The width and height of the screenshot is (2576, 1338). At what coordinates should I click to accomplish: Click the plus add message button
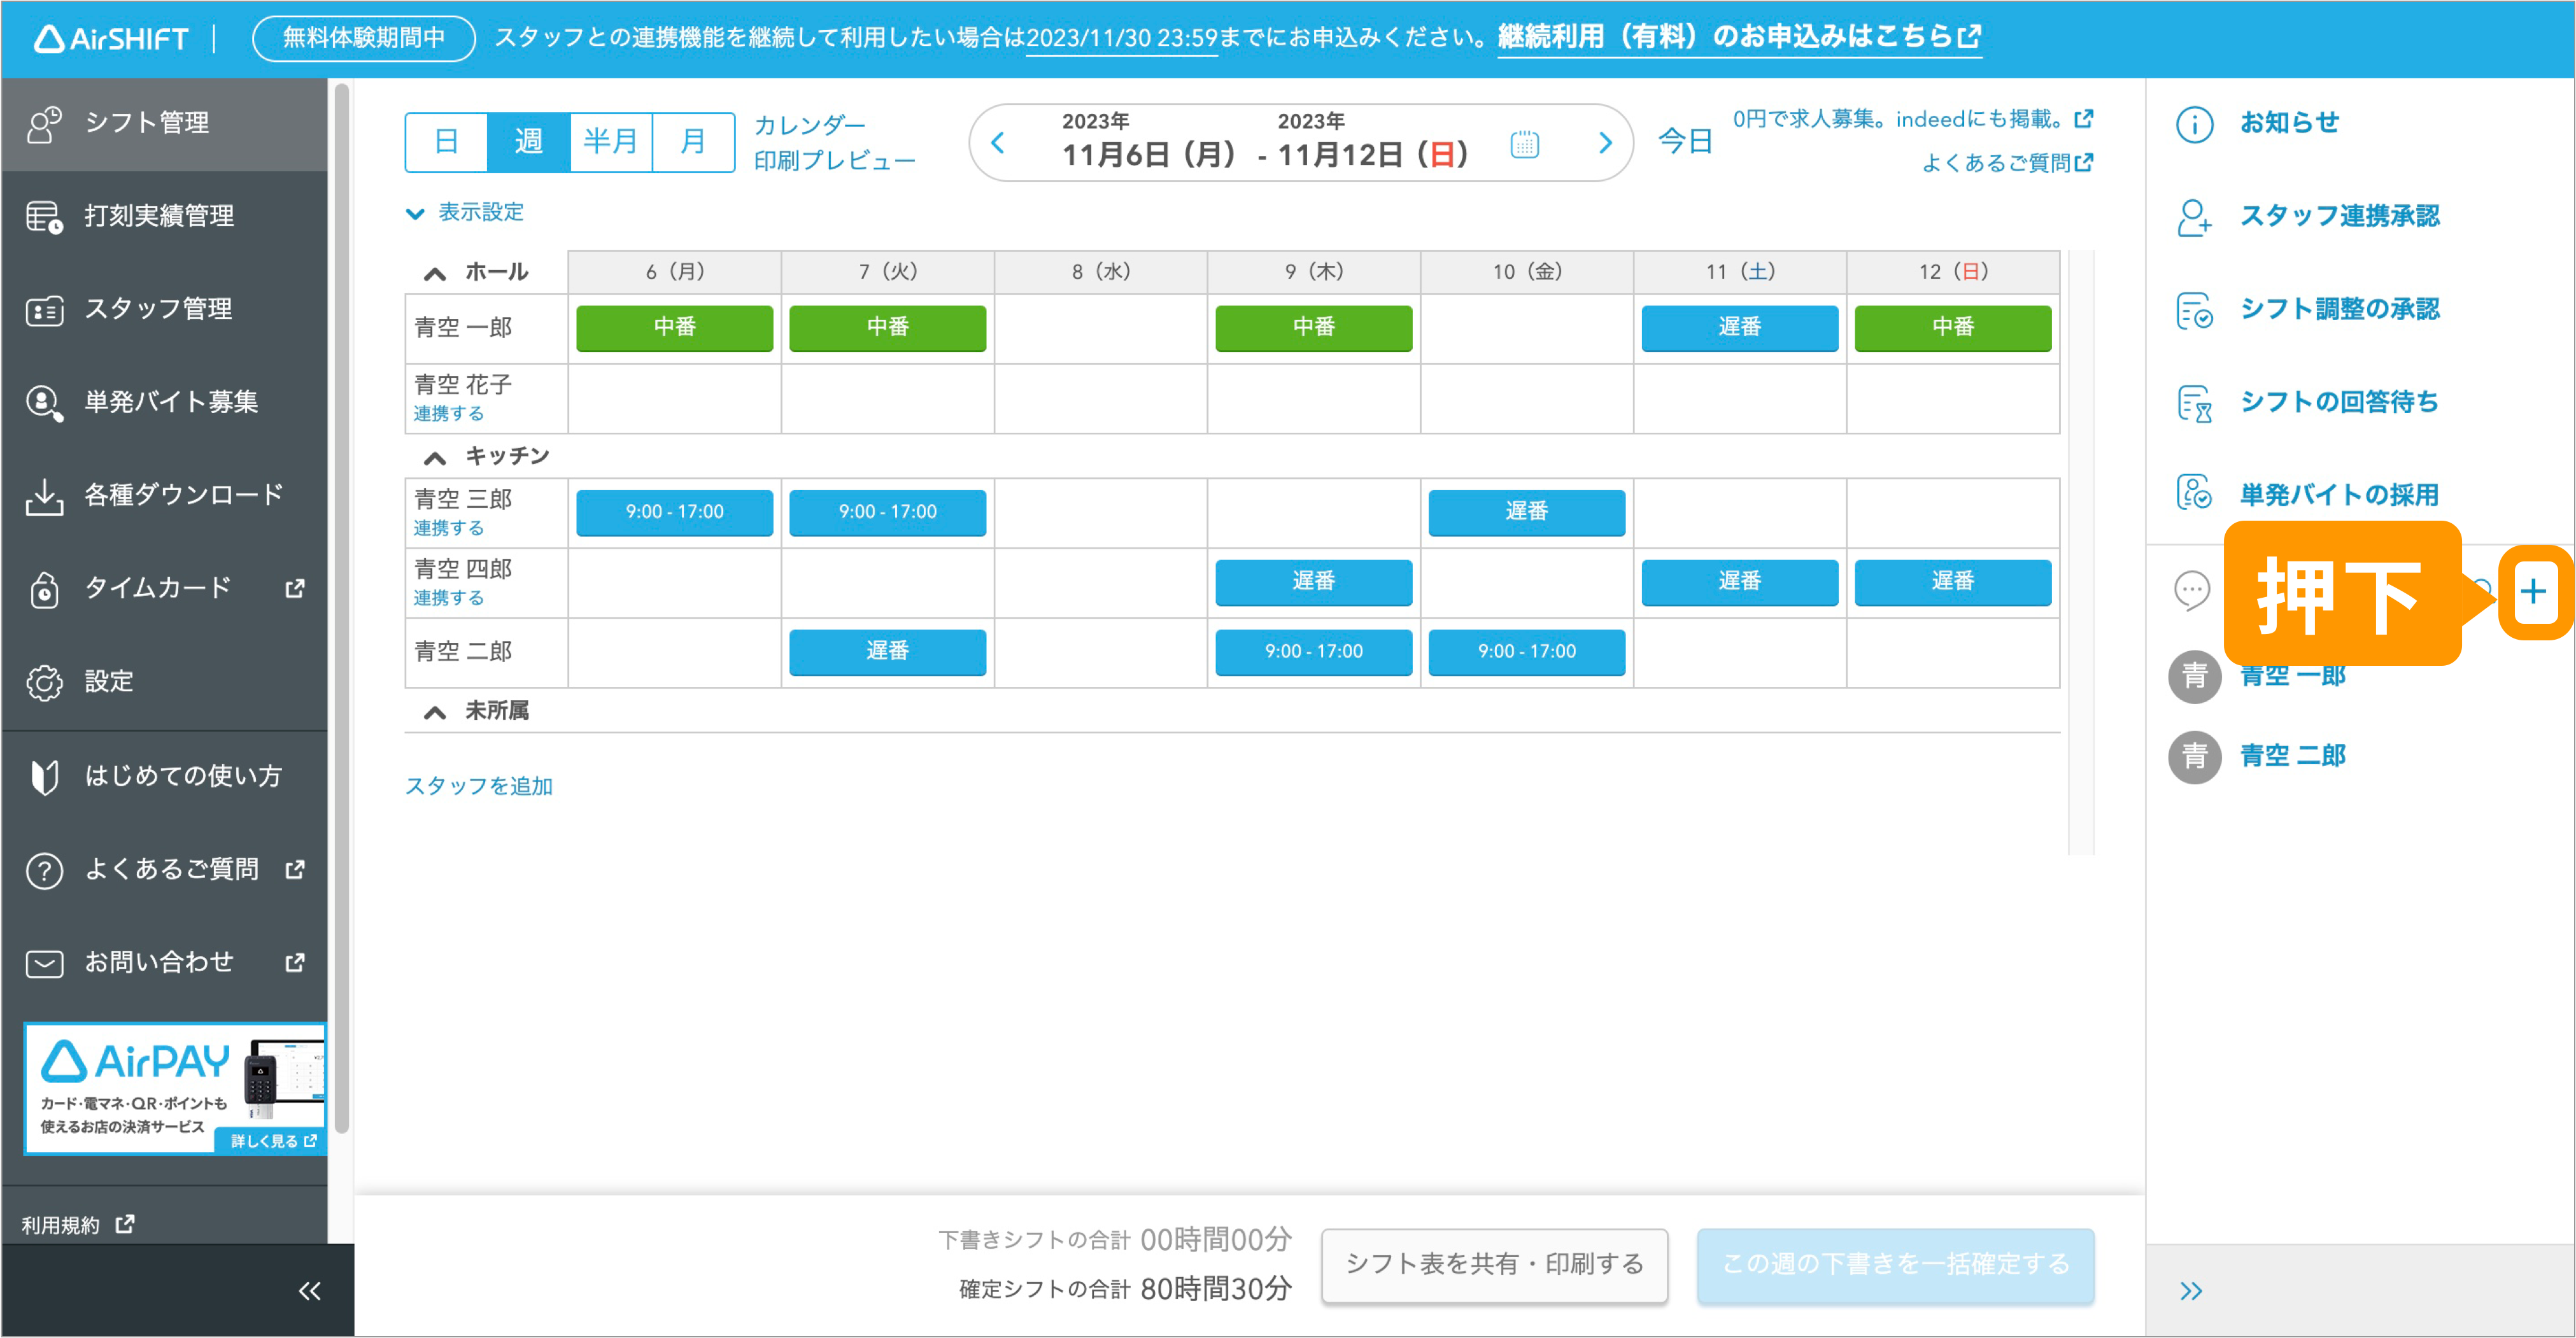pyautogui.click(x=2533, y=592)
